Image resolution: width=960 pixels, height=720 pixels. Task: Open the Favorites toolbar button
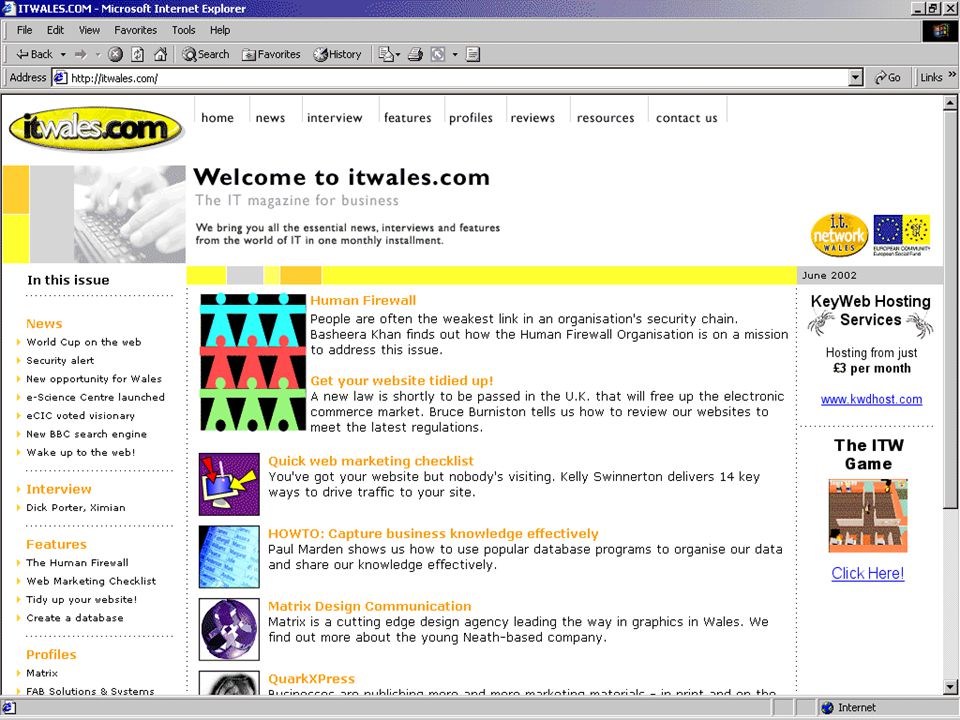click(271, 54)
